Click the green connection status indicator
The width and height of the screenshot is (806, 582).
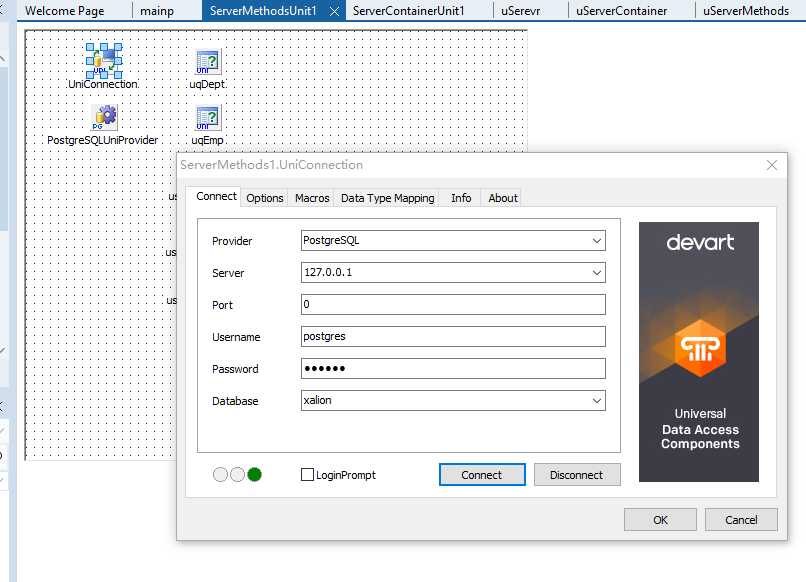[254, 475]
